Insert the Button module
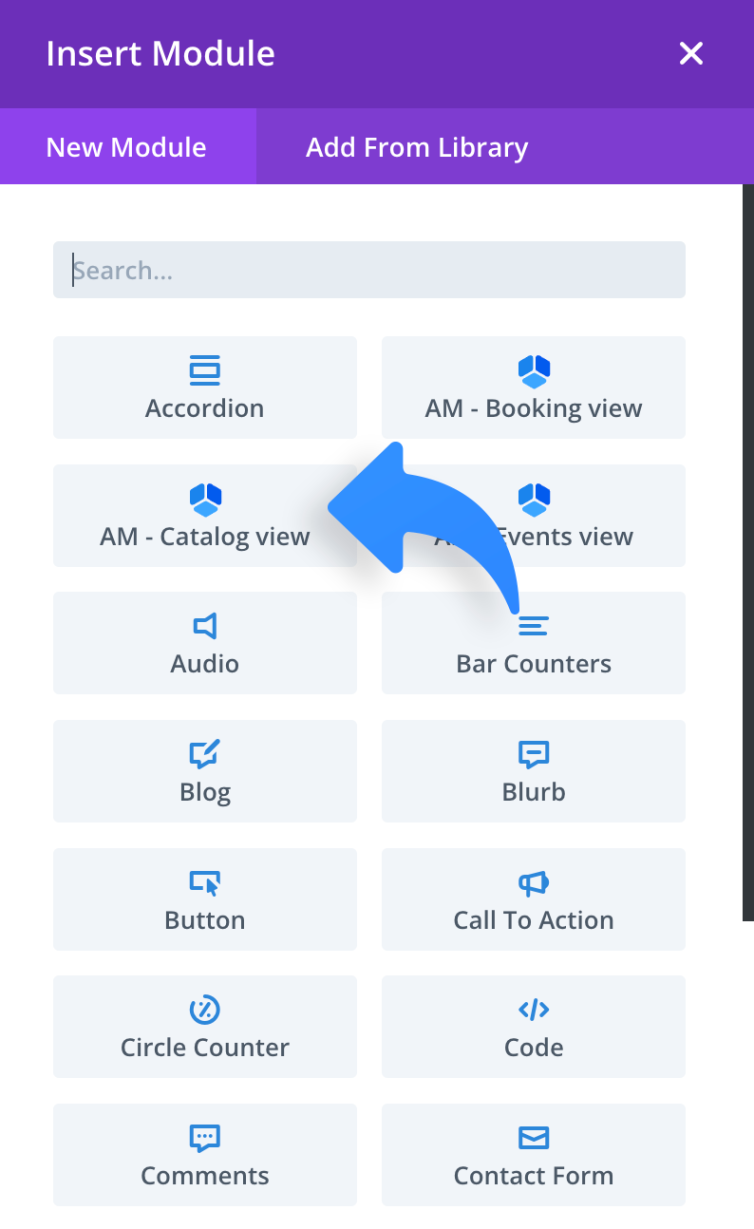 click(205, 900)
